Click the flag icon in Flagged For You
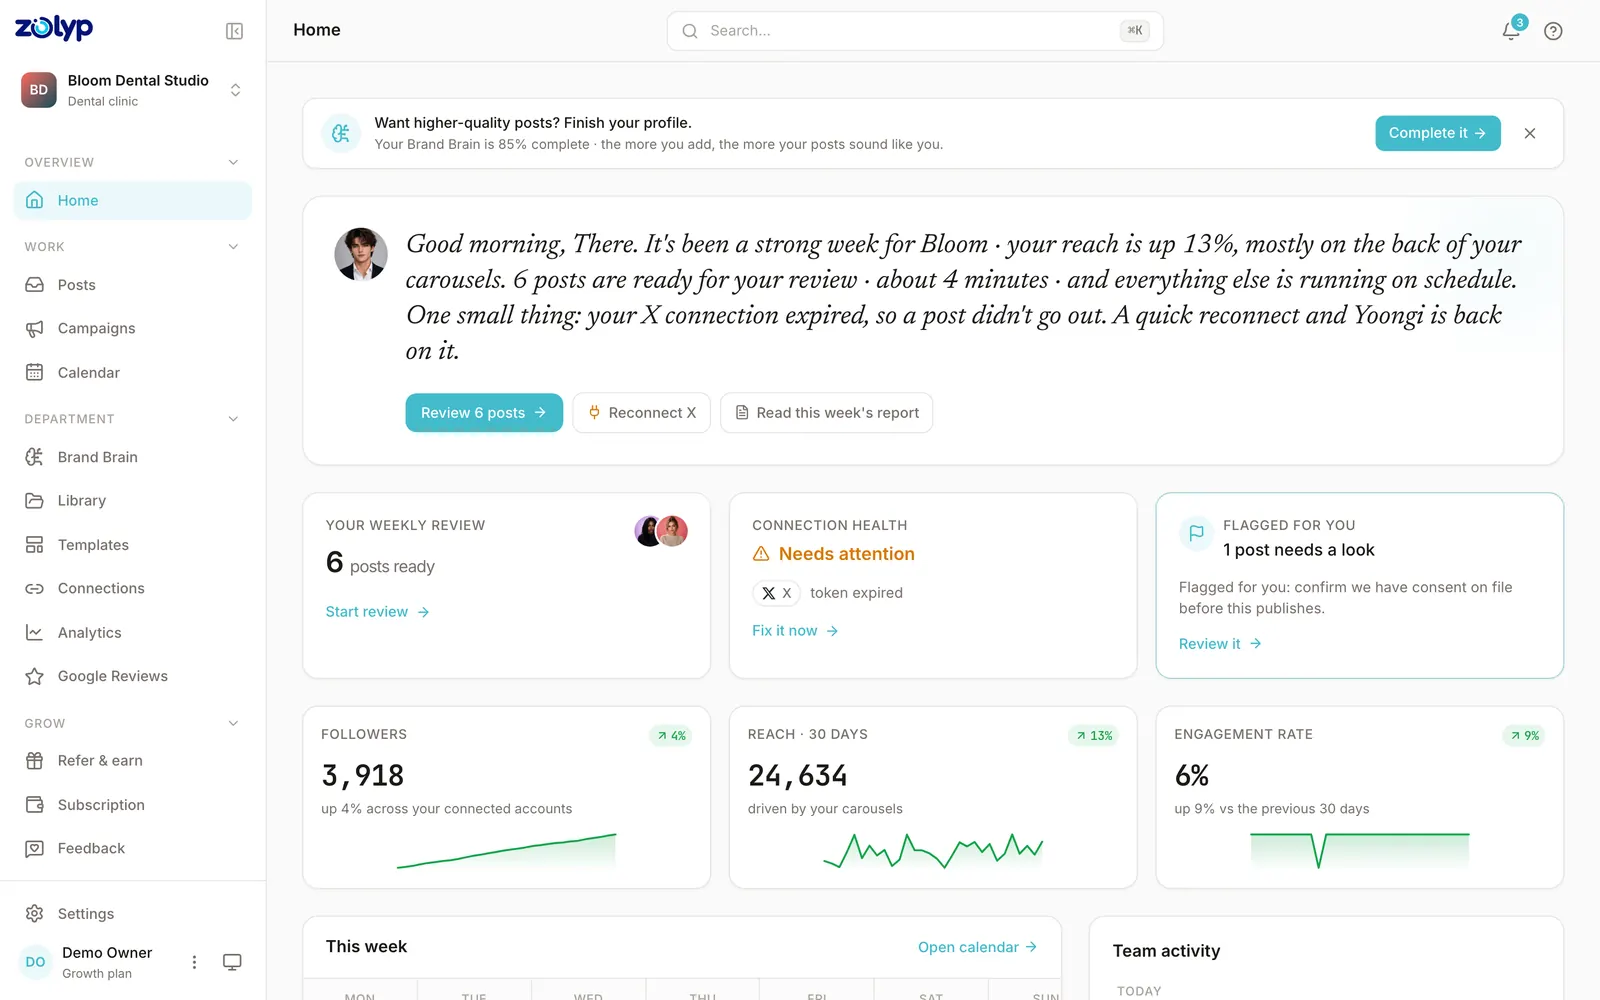The width and height of the screenshot is (1600, 1000). (1196, 533)
